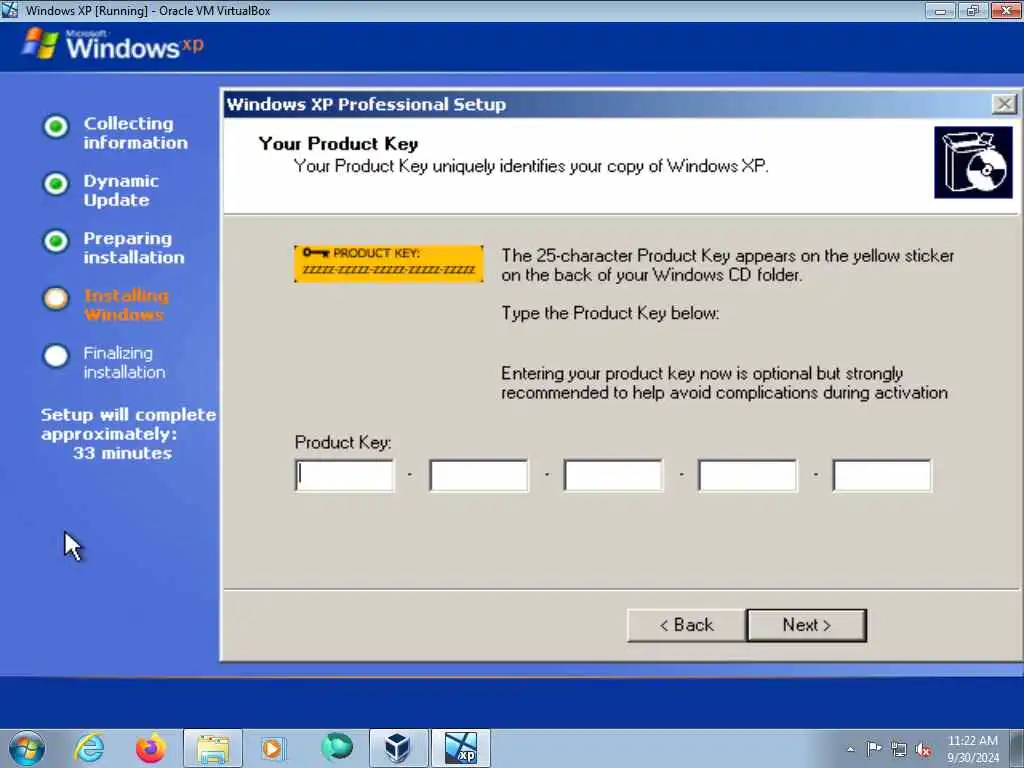Click the VirtualBox title bar icon

(10, 10)
